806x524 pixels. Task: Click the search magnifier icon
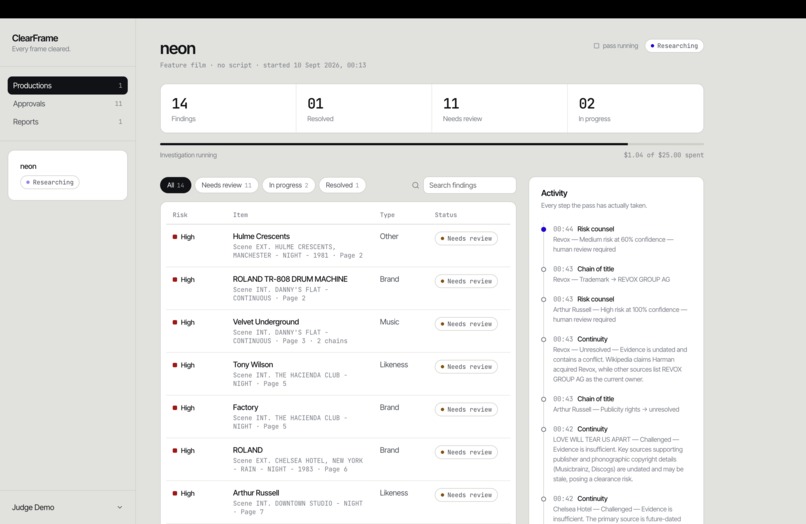[x=415, y=185]
